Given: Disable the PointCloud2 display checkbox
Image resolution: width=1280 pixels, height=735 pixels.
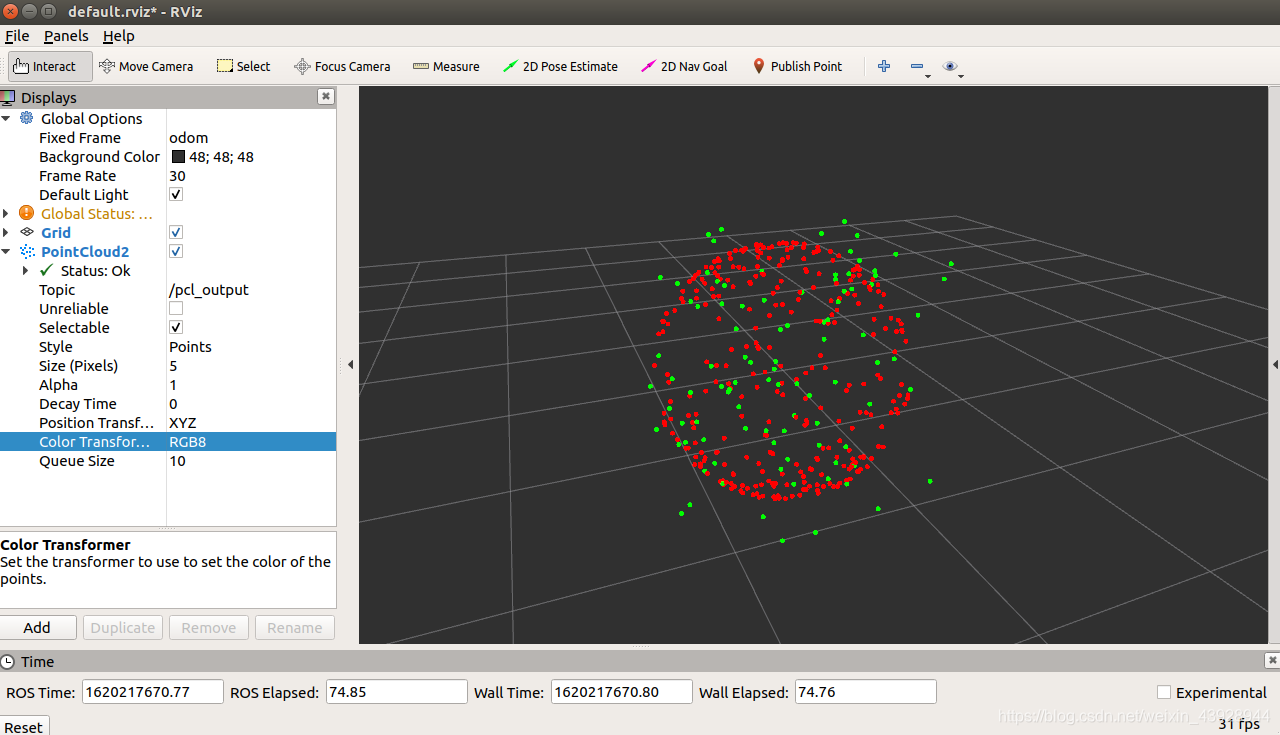Looking at the screenshot, I should [x=176, y=251].
